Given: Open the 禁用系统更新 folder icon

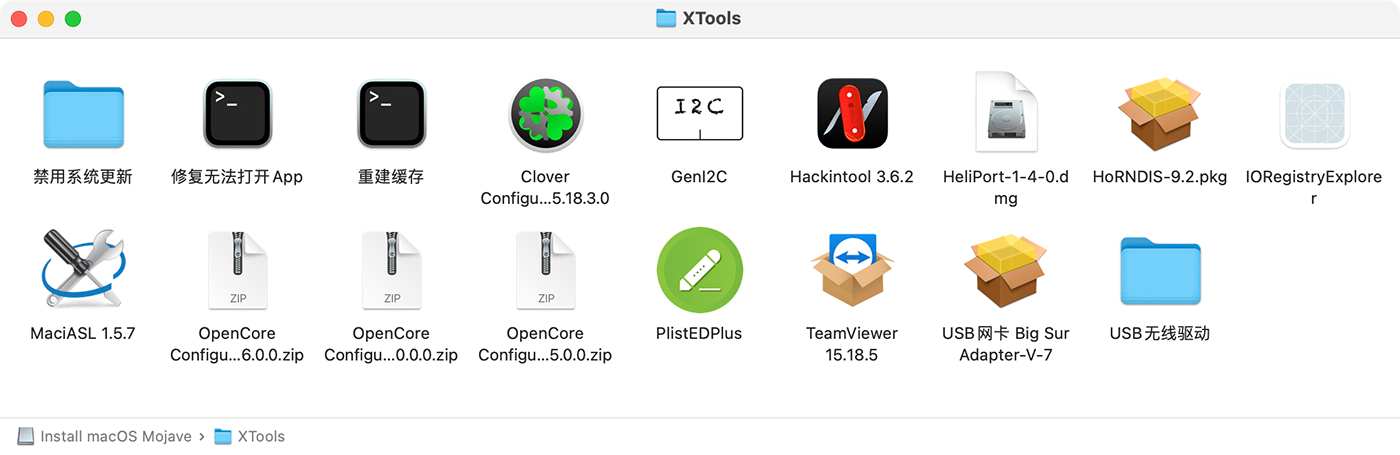Looking at the screenshot, I should point(83,114).
